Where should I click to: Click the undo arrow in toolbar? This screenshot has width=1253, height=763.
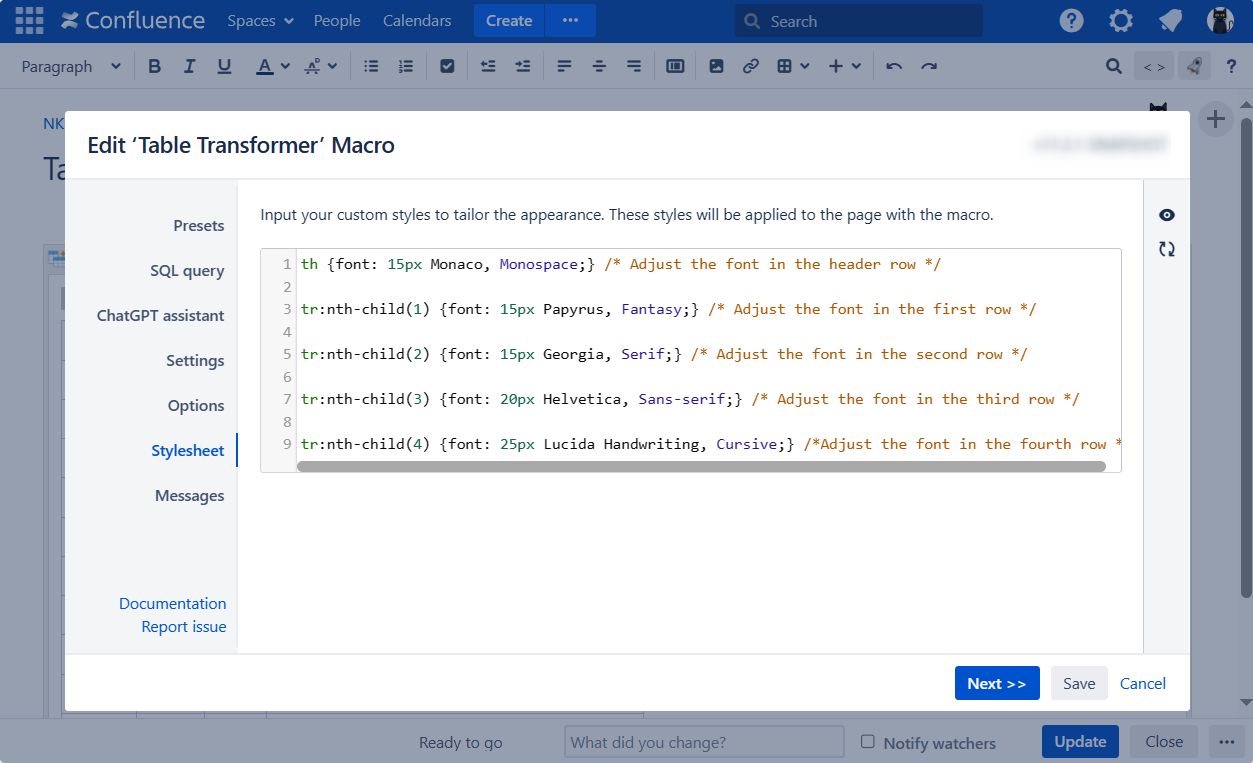coord(894,66)
